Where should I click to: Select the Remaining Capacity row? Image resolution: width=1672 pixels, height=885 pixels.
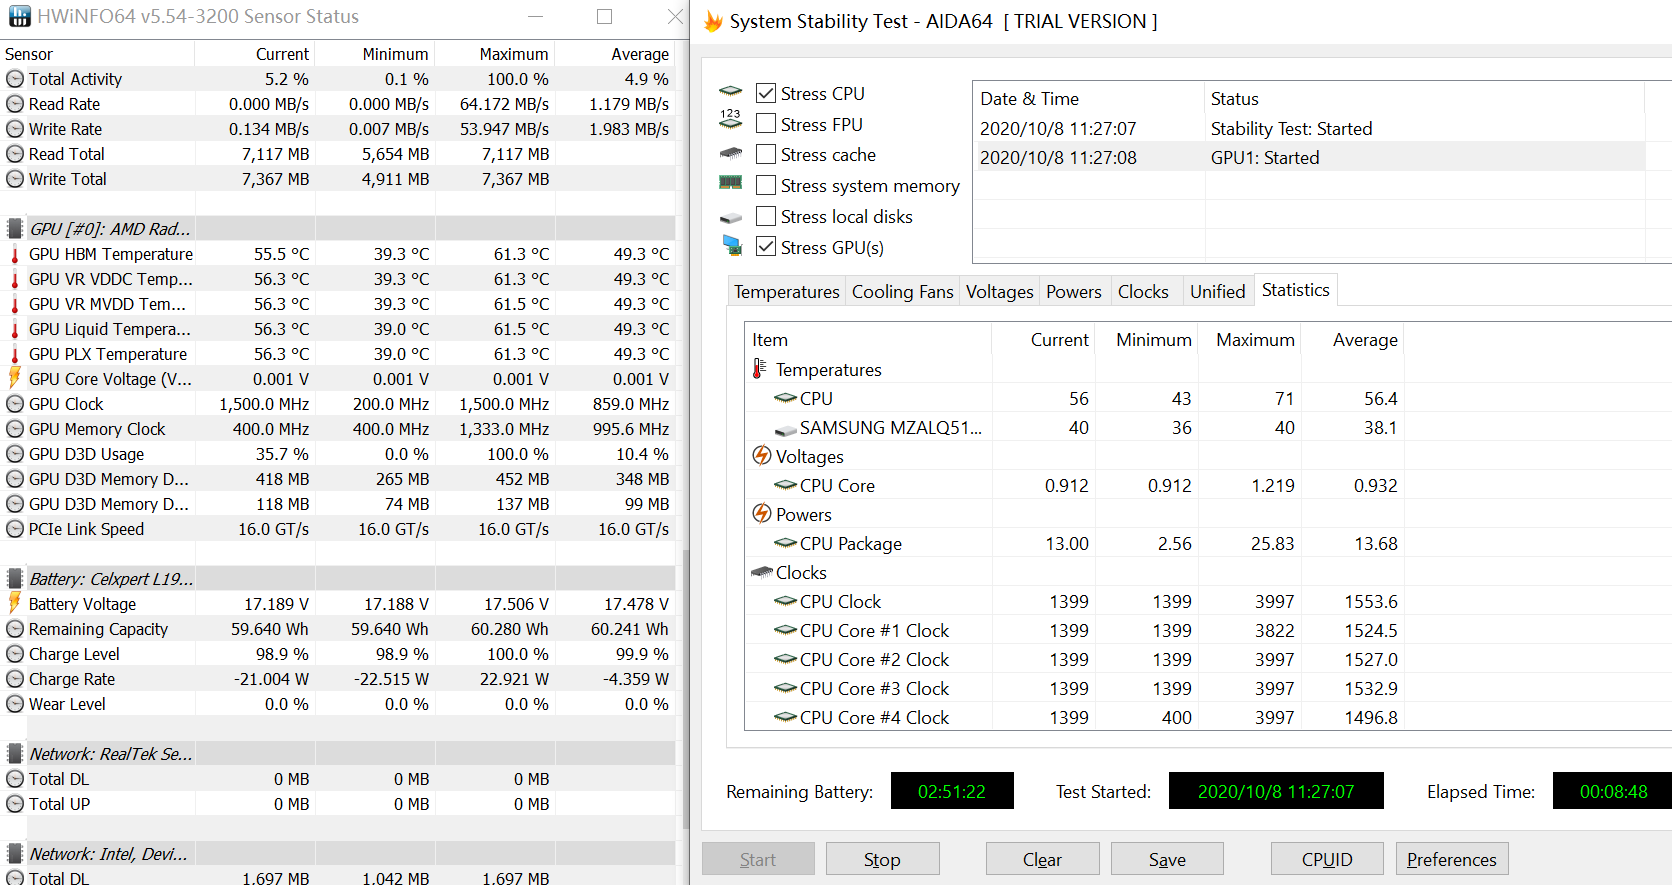(338, 629)
